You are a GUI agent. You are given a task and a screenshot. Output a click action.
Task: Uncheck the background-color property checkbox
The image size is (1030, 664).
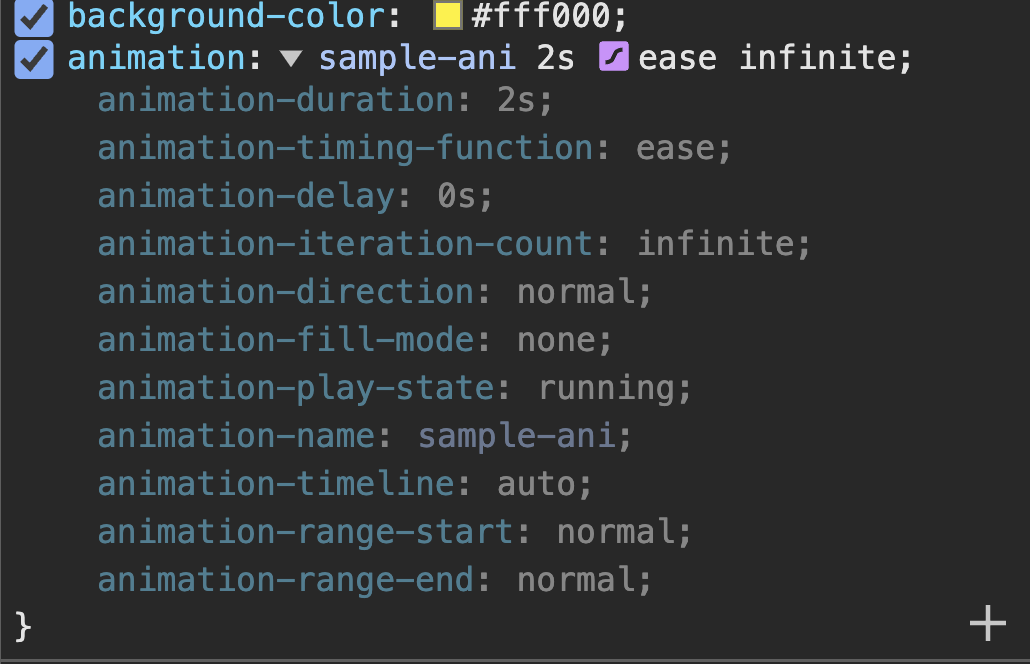pyautogui.click(x=34, y=17)
